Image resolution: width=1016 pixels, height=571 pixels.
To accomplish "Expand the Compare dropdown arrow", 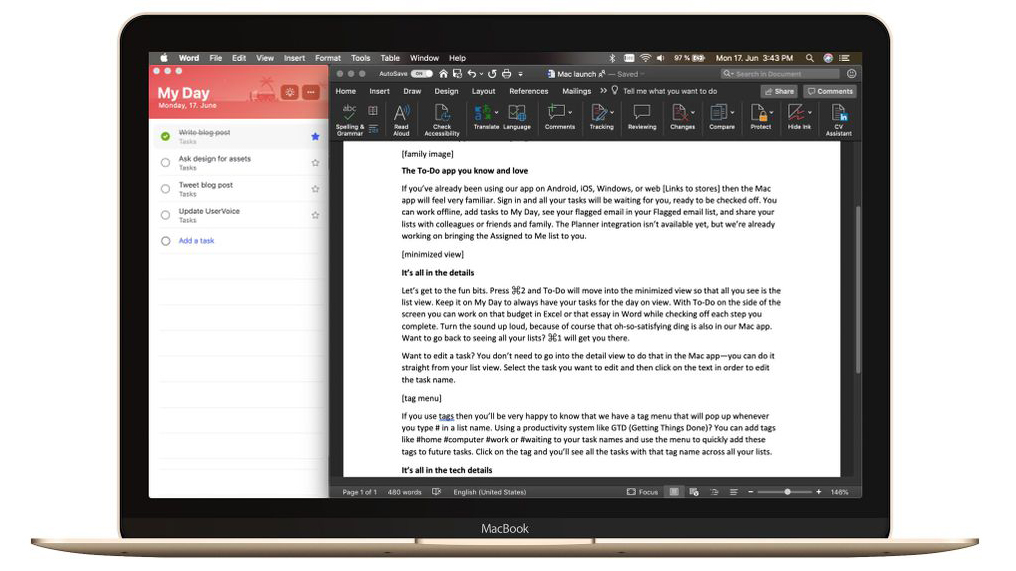I will coord(733,112).
